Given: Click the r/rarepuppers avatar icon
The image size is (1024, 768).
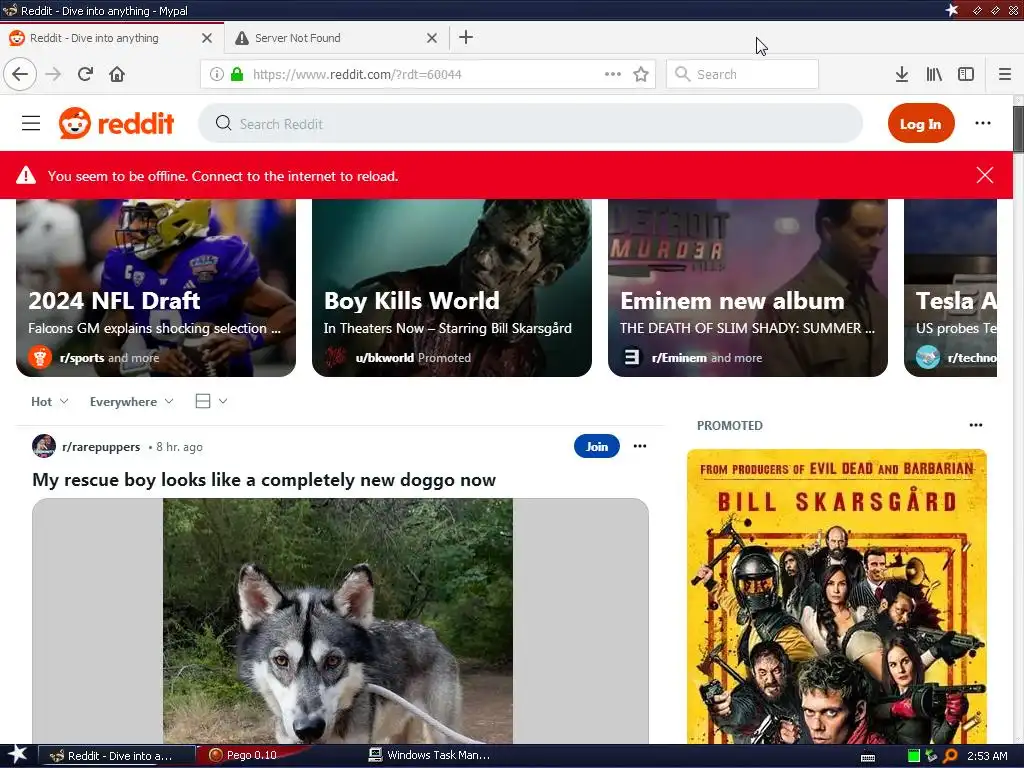Looking at the screenshot, I should click(x=44, y=446).
